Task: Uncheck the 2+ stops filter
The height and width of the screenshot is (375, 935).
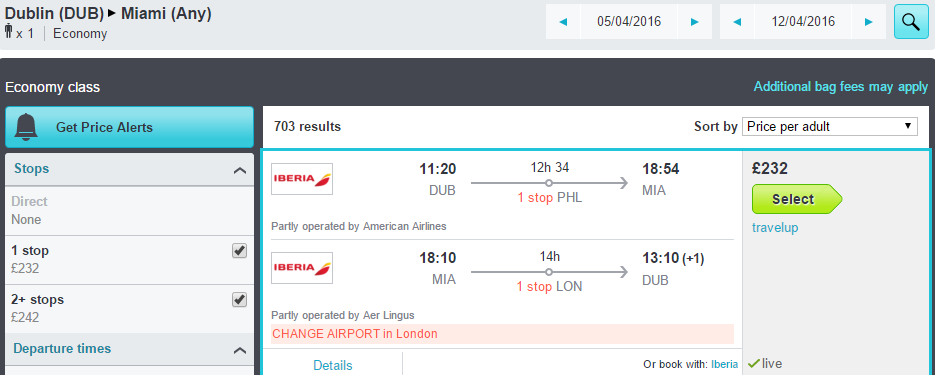Action: [239, 299]
